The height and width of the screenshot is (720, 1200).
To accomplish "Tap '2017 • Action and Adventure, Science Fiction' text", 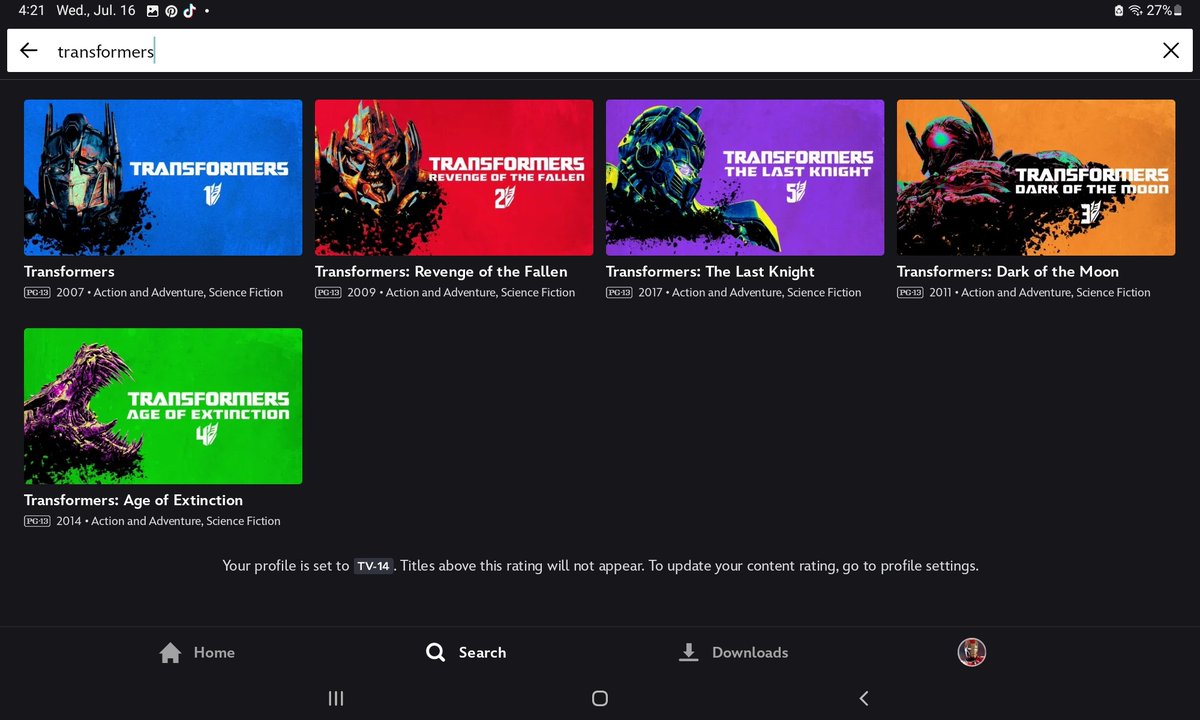I will click(750, 293).
